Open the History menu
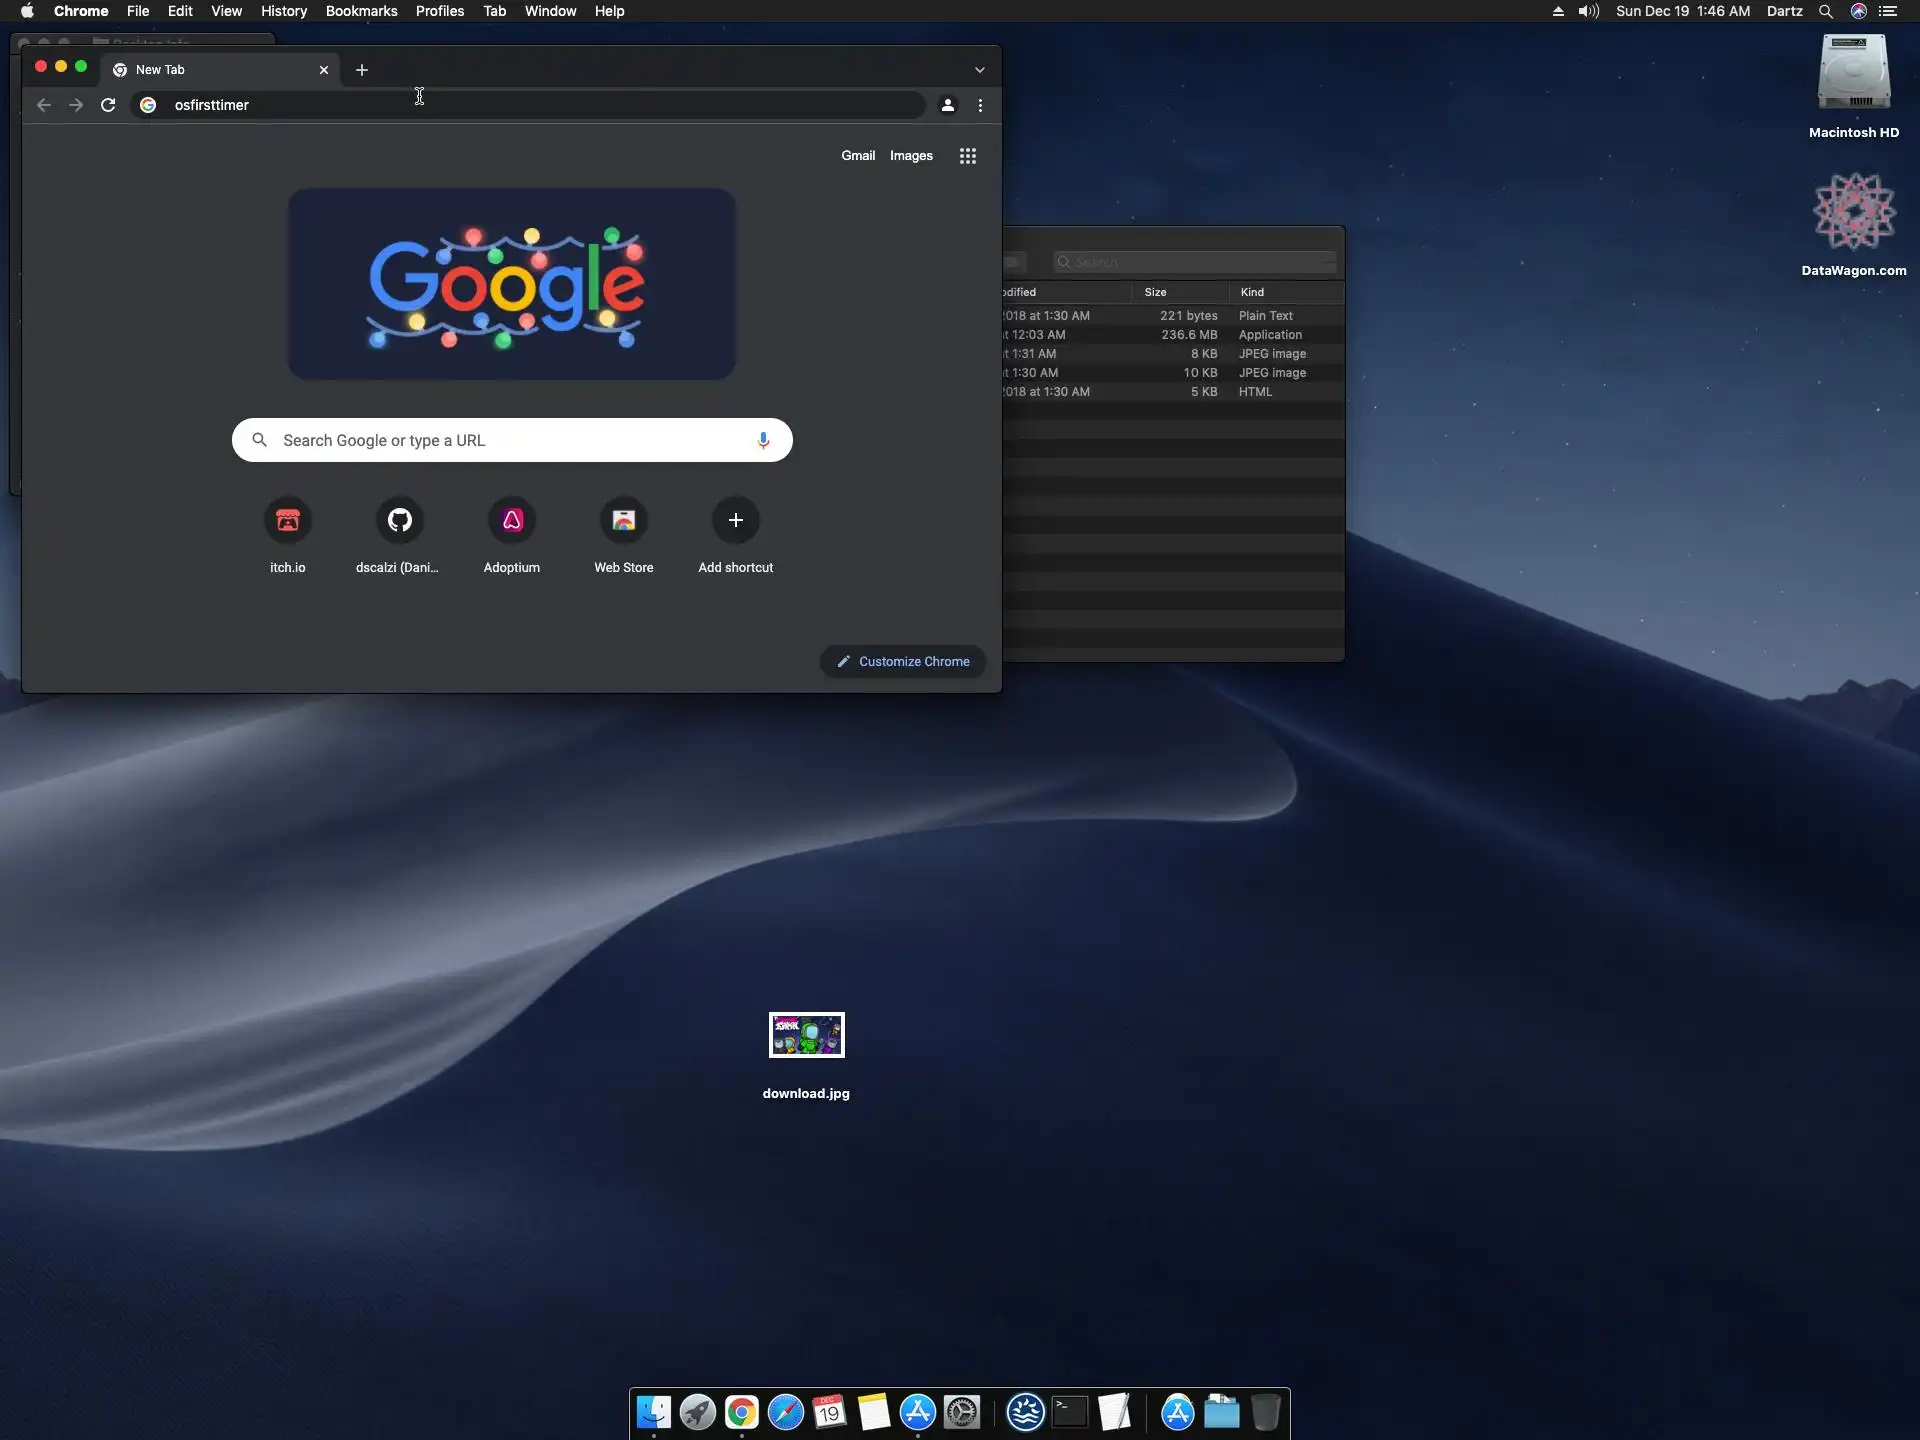 [283, 11]
